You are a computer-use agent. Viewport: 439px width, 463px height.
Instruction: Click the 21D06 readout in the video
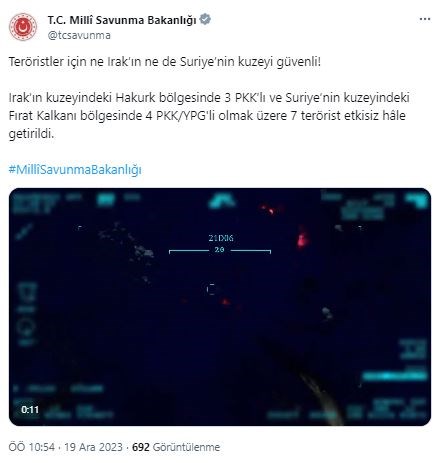click(221, 238)
